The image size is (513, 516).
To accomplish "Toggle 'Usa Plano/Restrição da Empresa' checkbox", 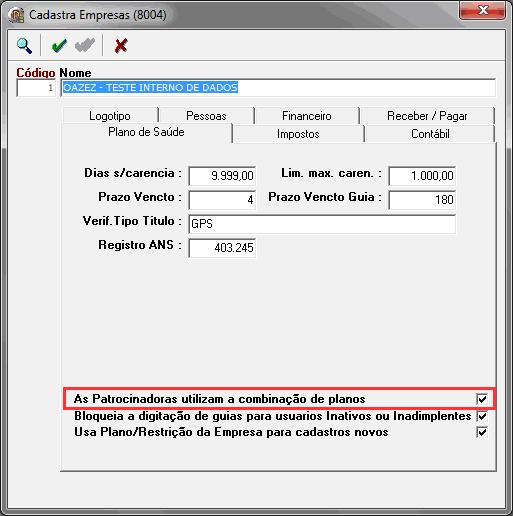I will [x=482, y=432].
